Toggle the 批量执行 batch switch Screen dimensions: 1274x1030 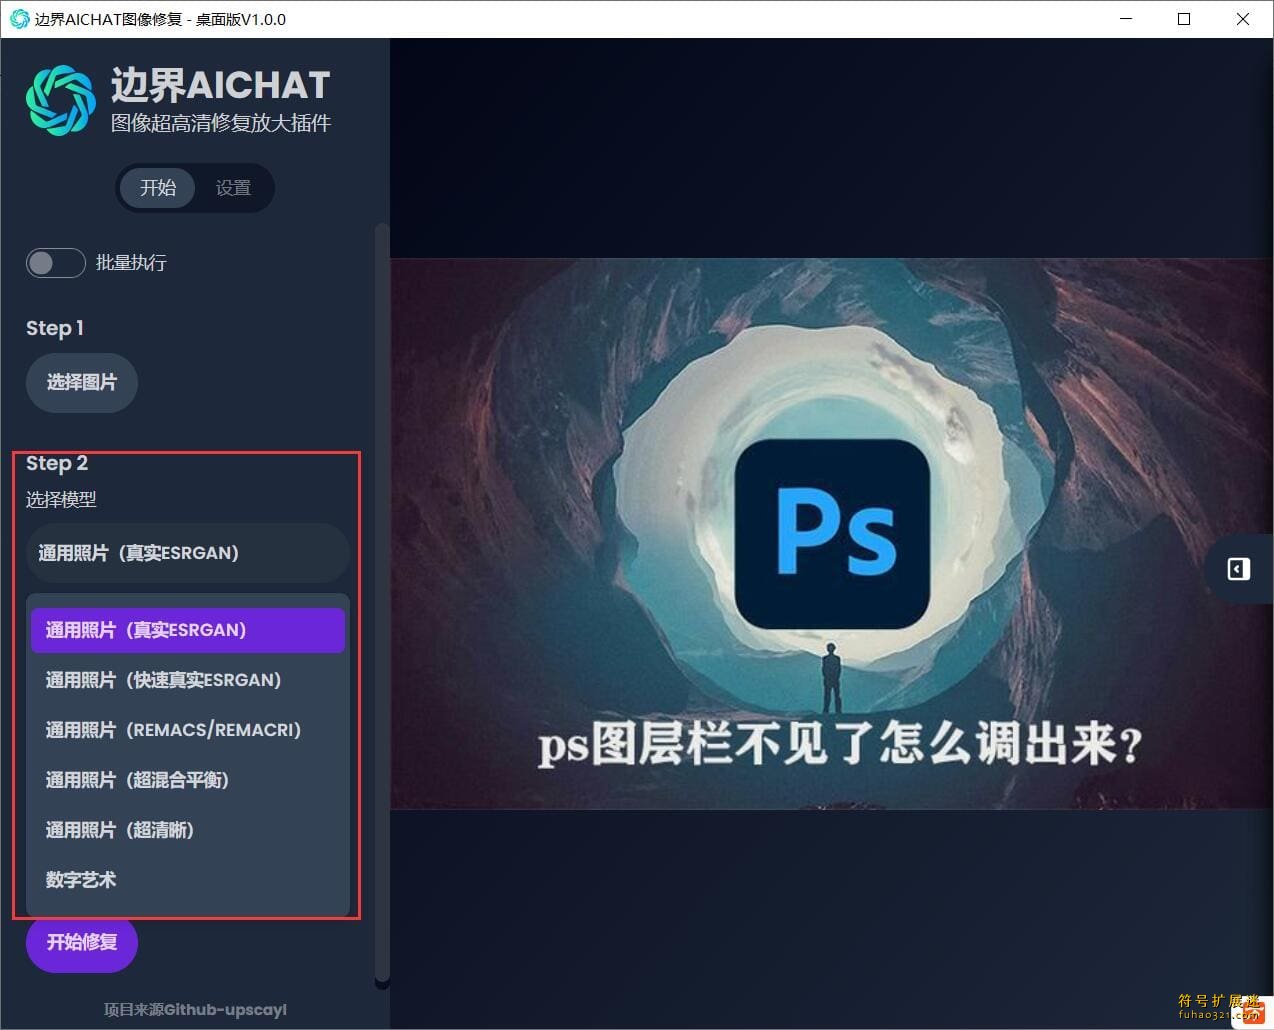[x=55, y=263]
